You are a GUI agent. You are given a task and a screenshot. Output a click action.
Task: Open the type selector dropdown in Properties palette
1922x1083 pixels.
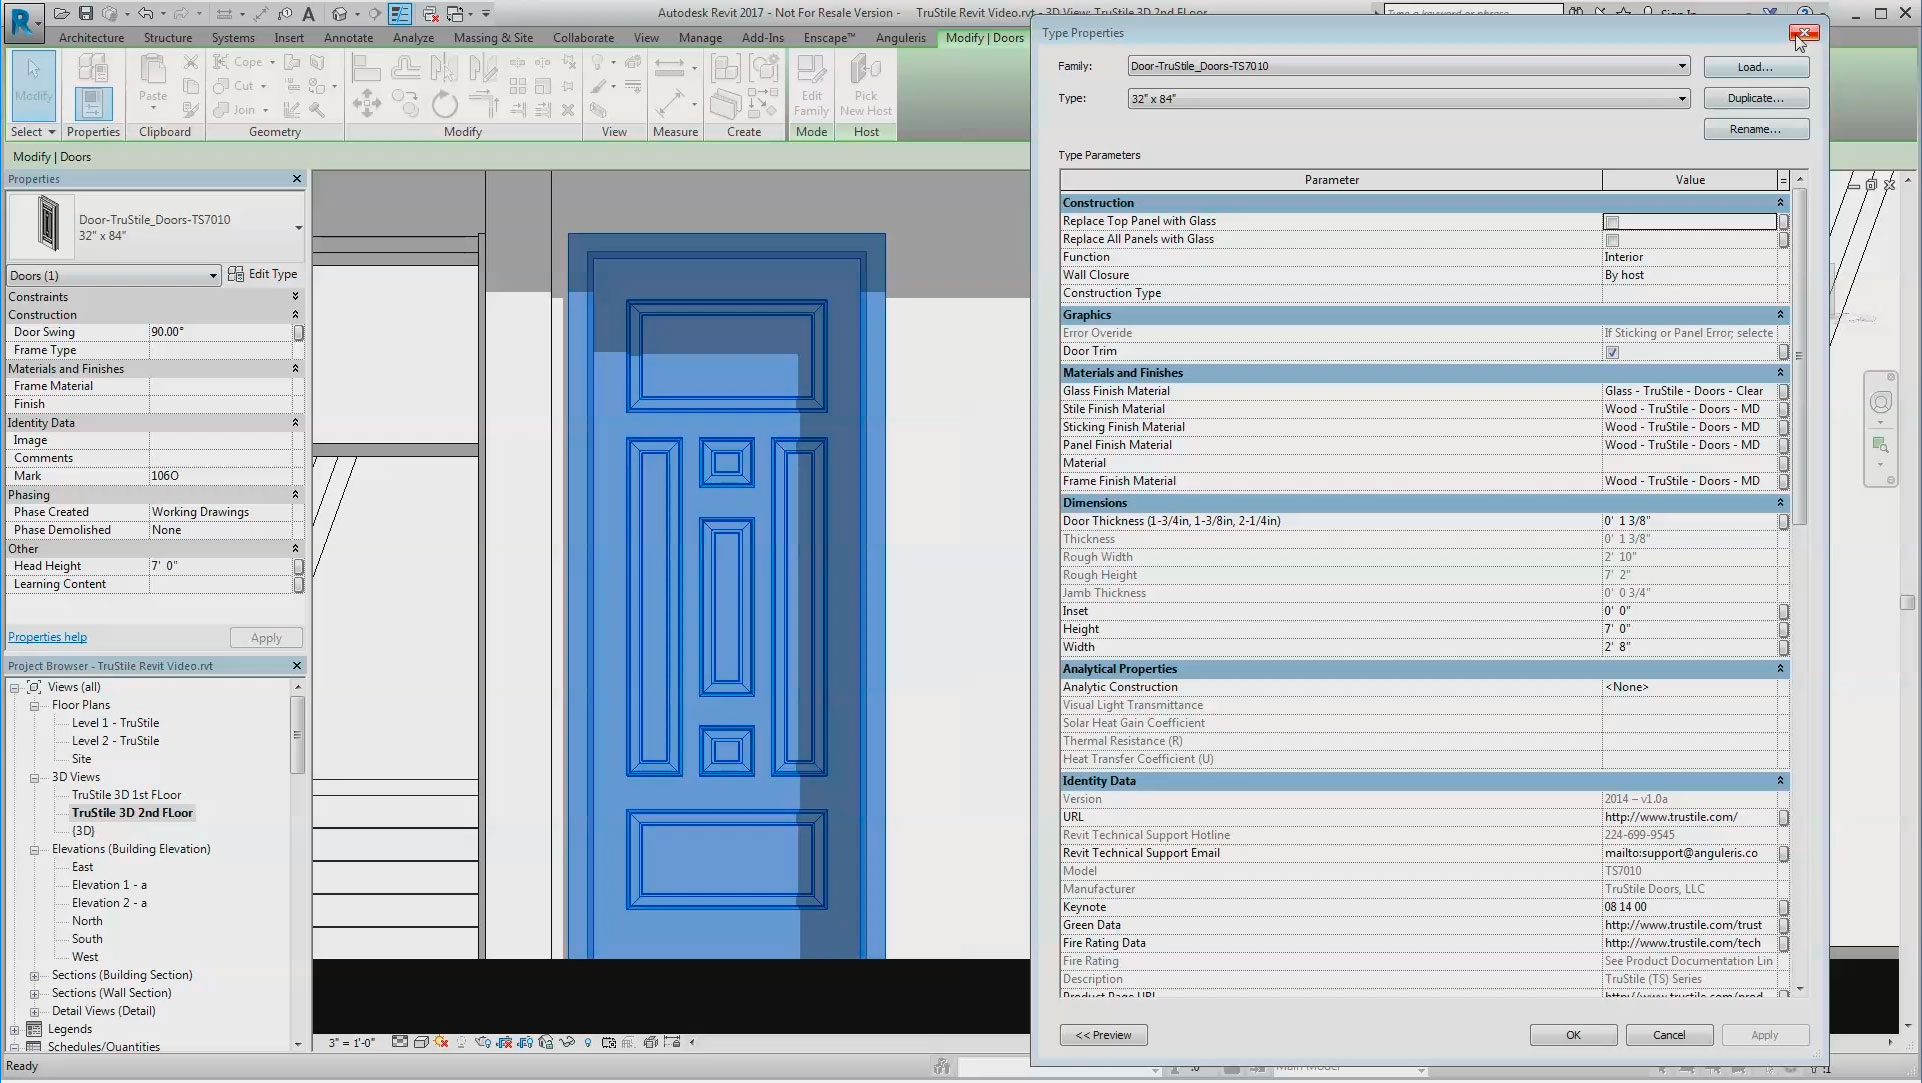tap(298, 228)
